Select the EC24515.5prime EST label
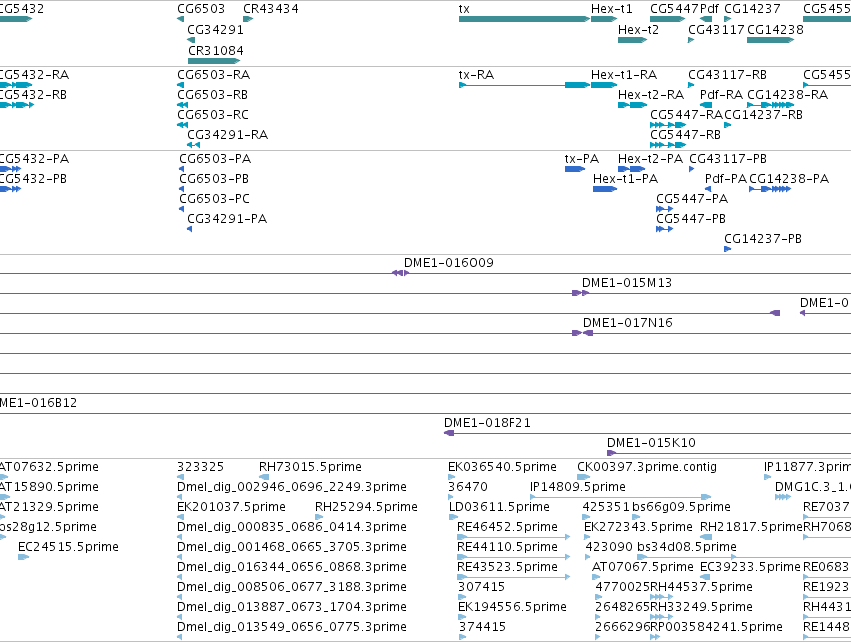851x642 pixels. [68, 547]
